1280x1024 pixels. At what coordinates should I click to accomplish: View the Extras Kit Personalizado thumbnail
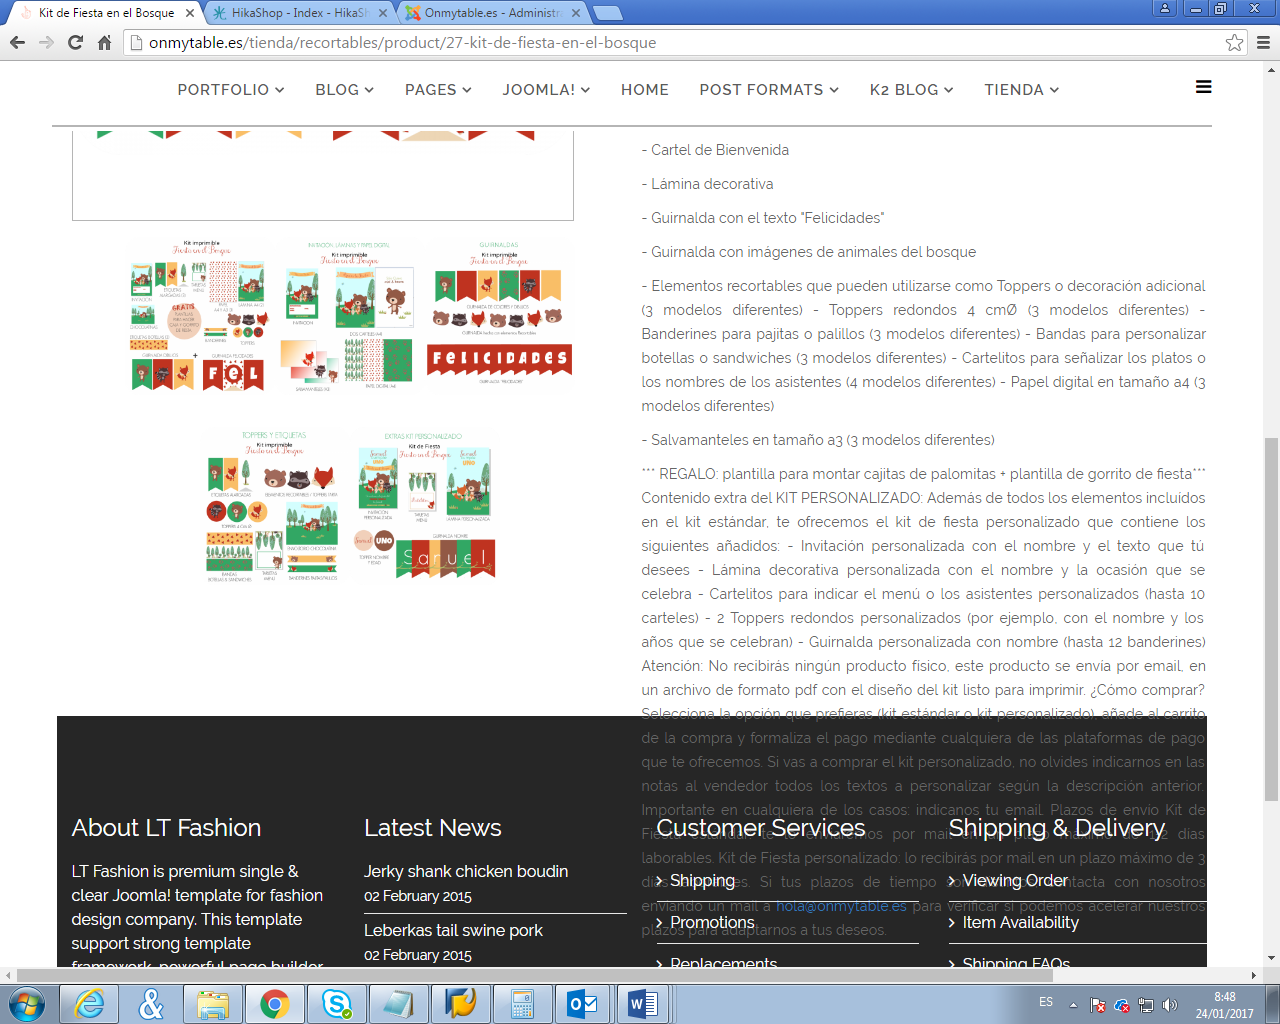point(423,507)
